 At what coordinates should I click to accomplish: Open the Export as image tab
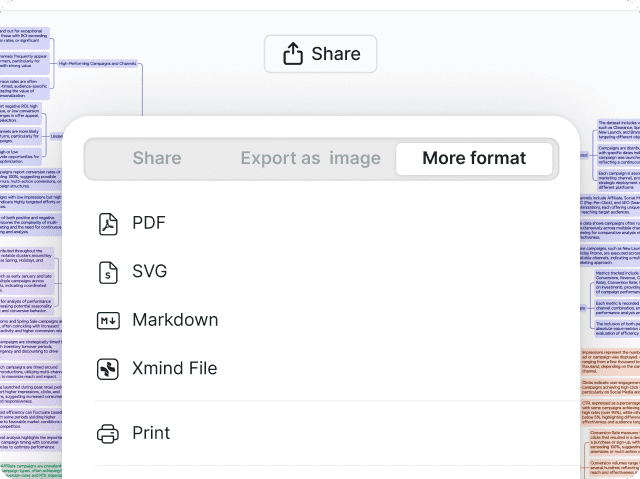click(310, 158)
